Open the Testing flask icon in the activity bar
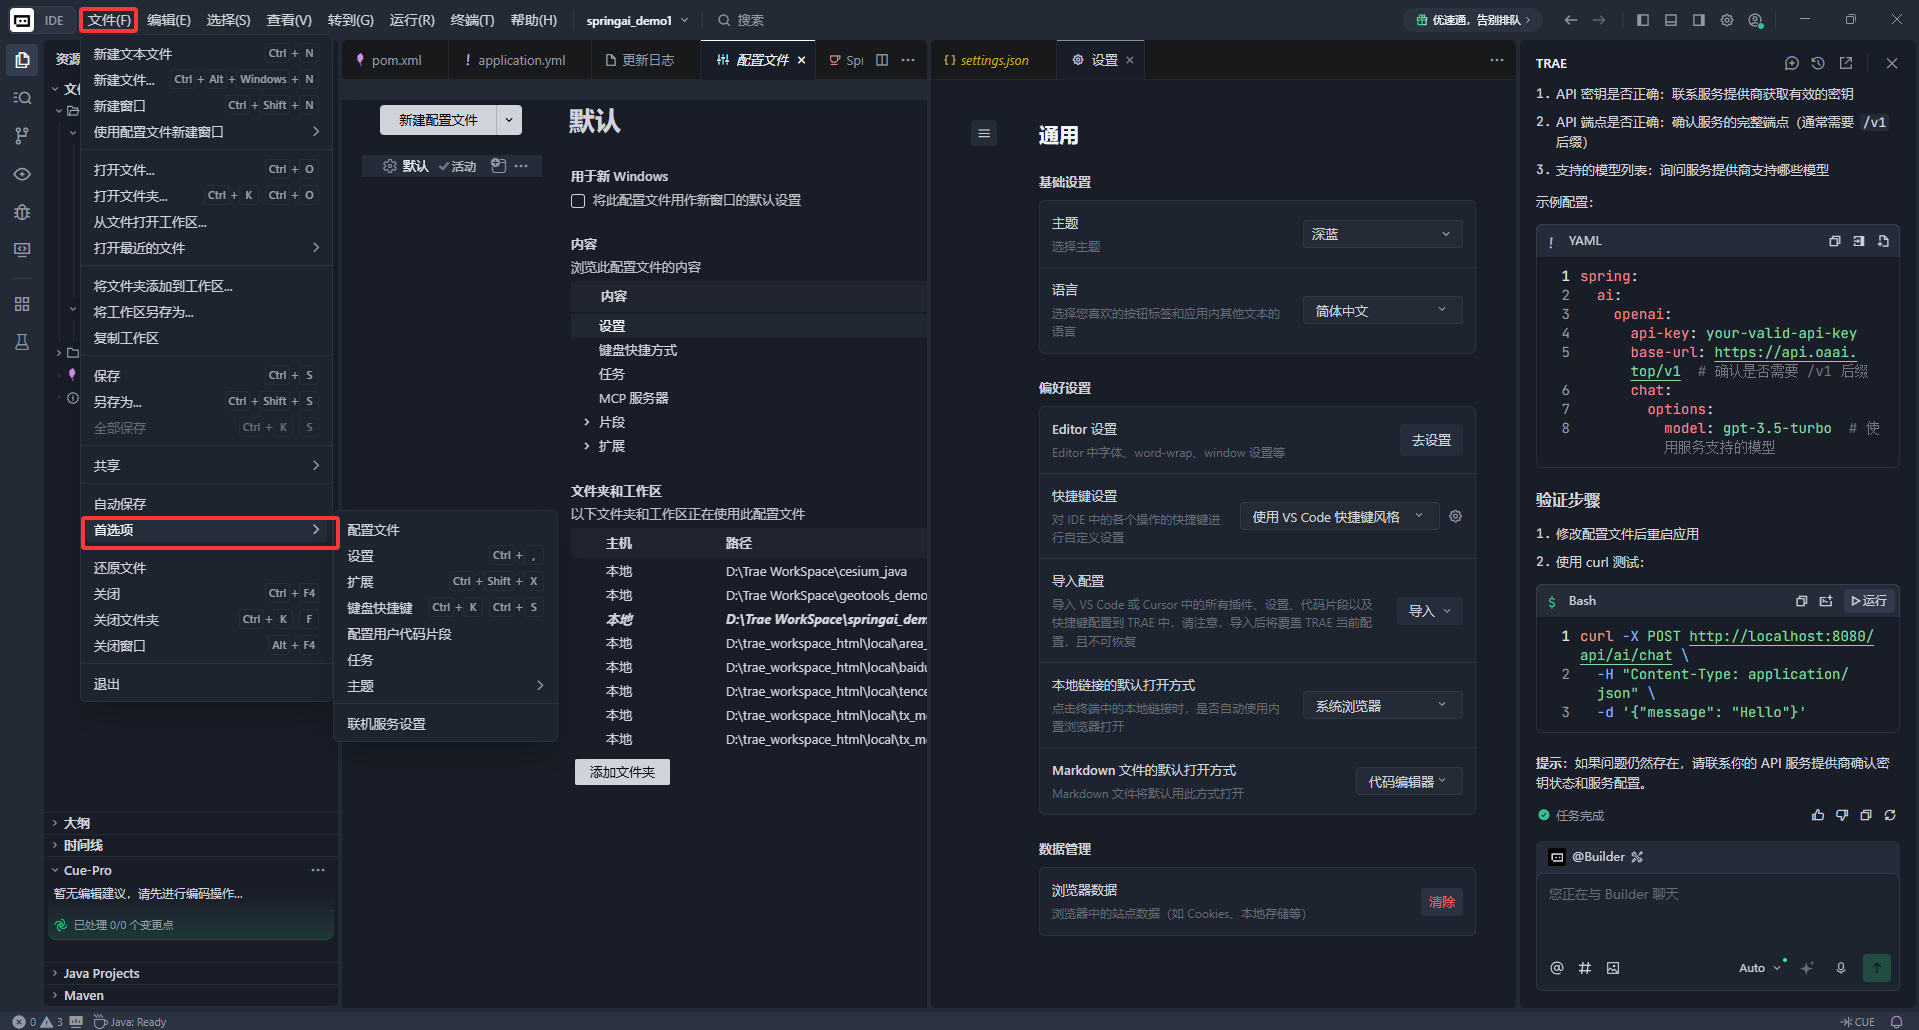 tap(22, 342)
